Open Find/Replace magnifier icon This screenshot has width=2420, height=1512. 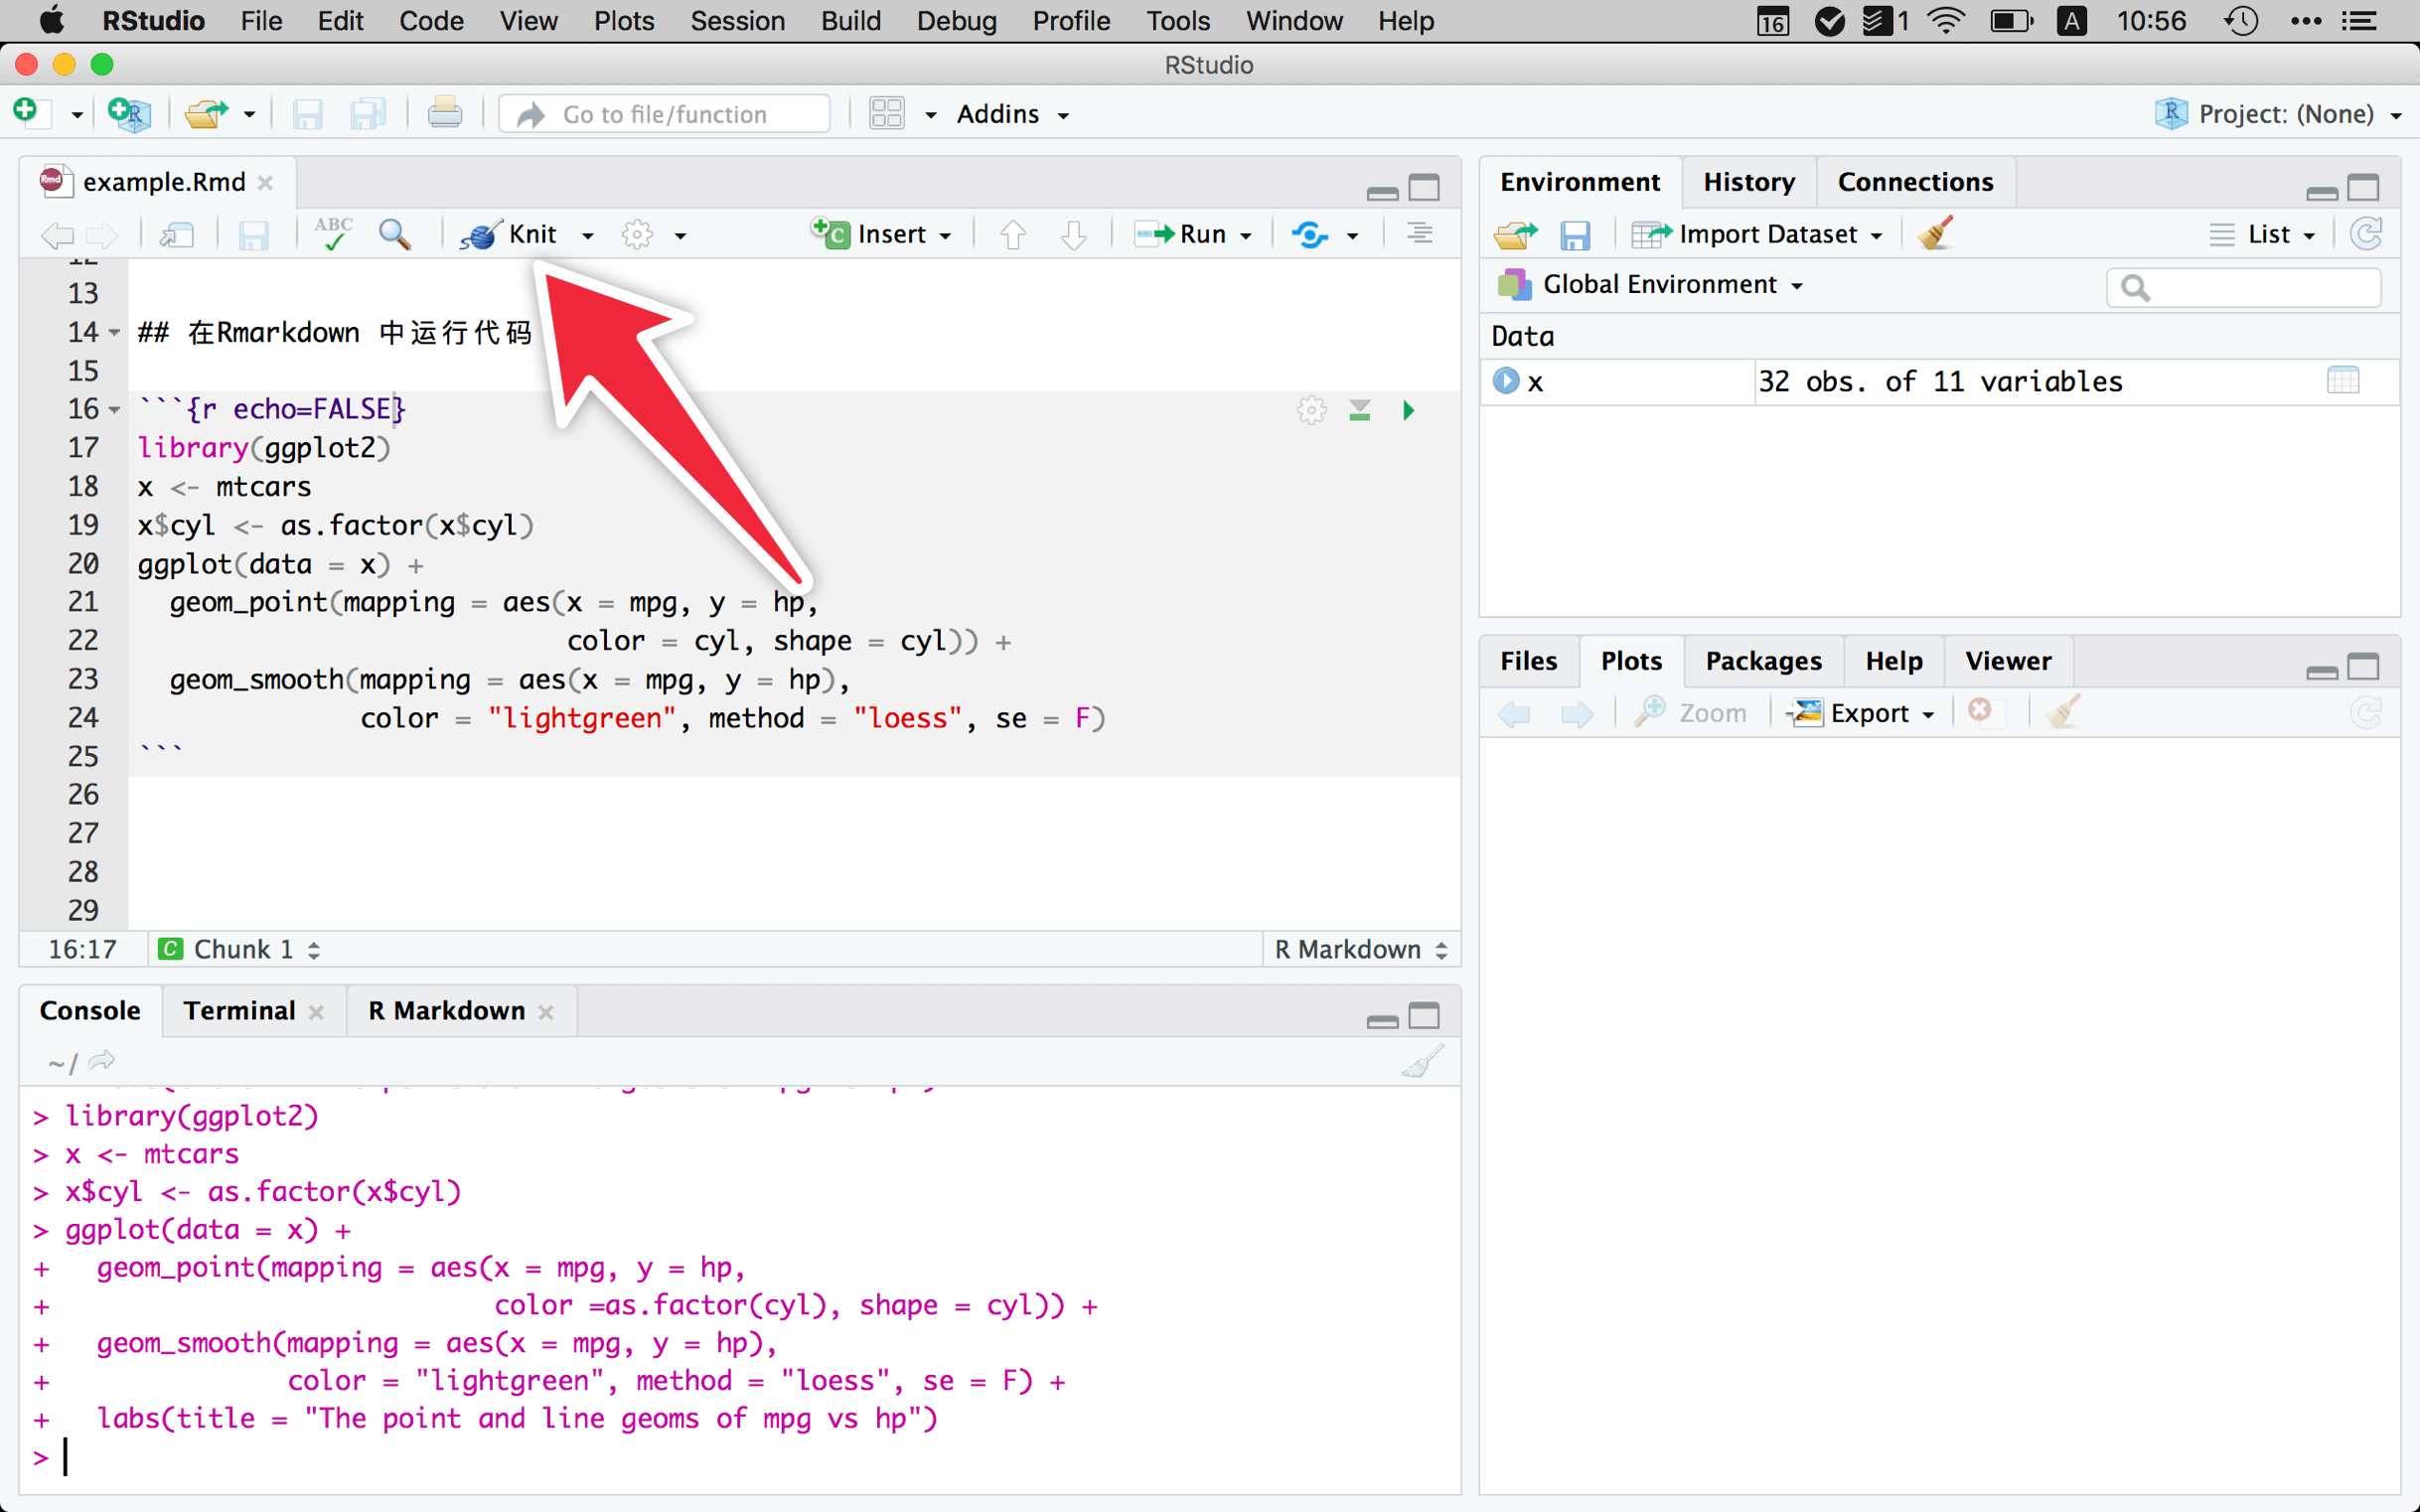click(395, 234)
